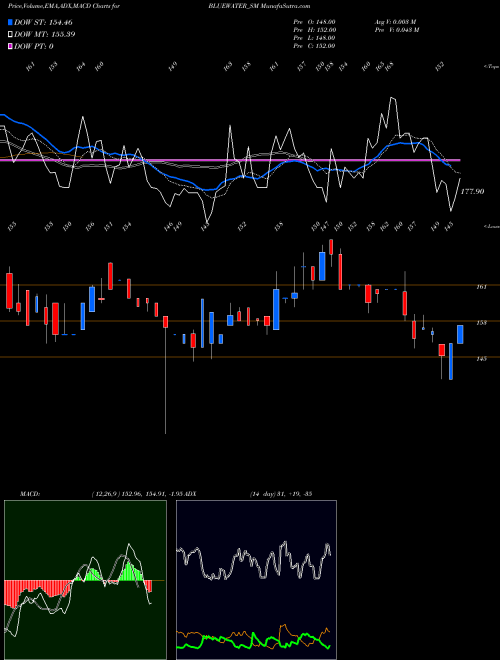Click the 'MACD:' panel label
The width and height of the screenshot is (500, 660).
pos(29,494)
